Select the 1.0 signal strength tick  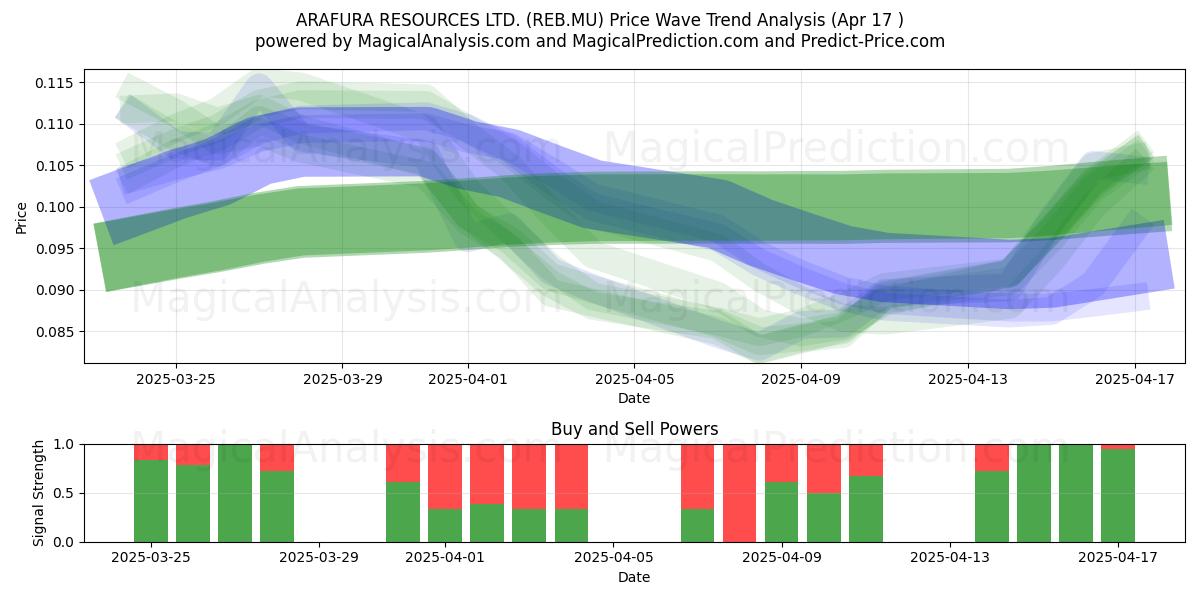tap(66, 444)
